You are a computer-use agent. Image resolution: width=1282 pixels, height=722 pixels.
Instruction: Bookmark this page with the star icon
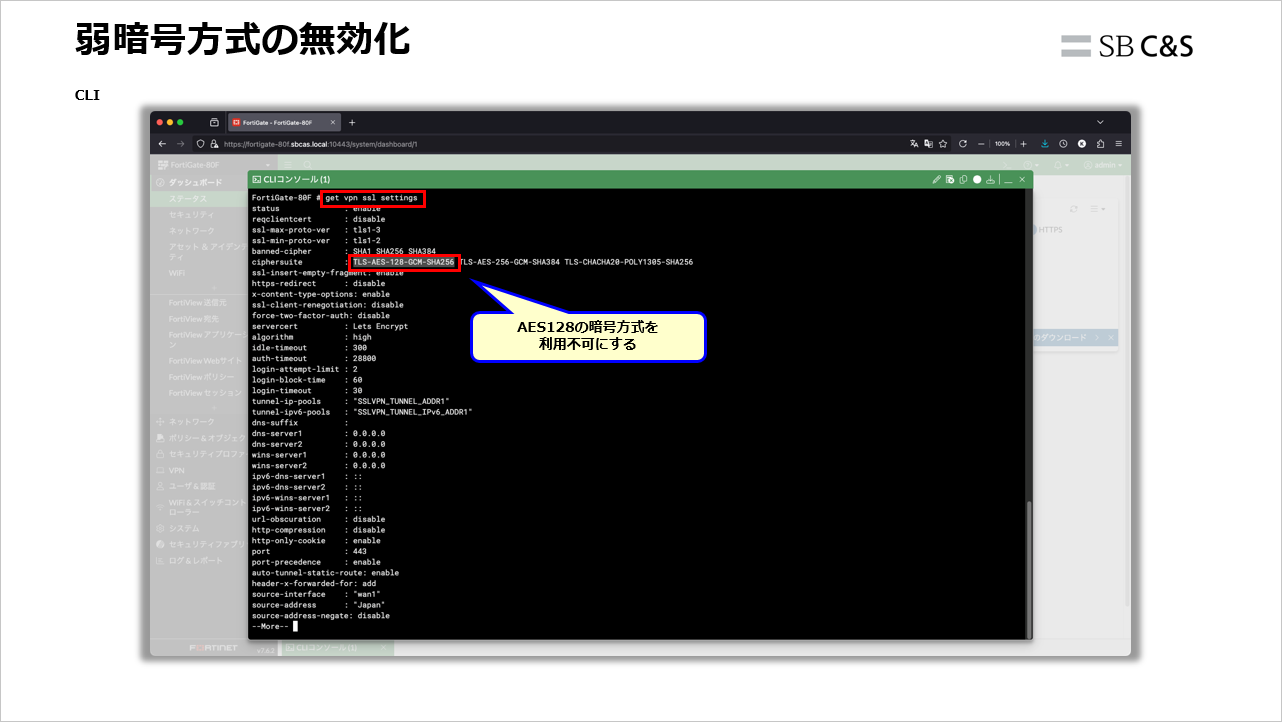tap(945, 144)
